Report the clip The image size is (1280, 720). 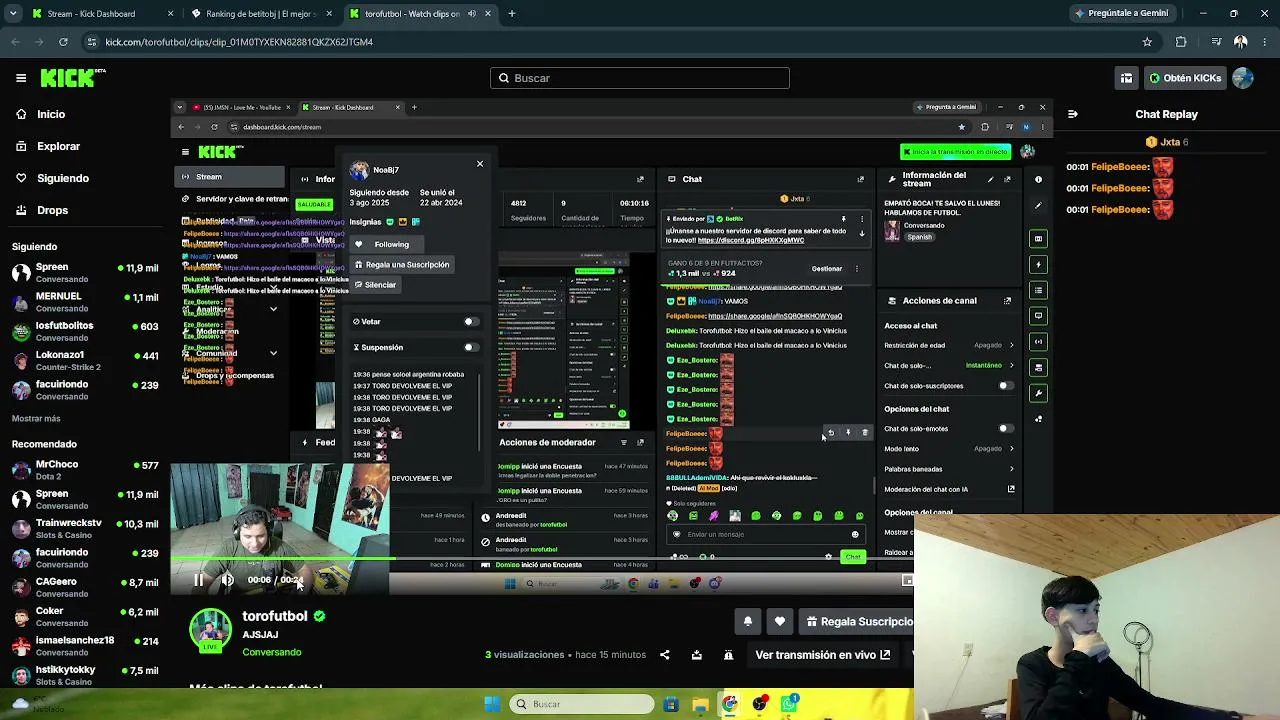728,655
